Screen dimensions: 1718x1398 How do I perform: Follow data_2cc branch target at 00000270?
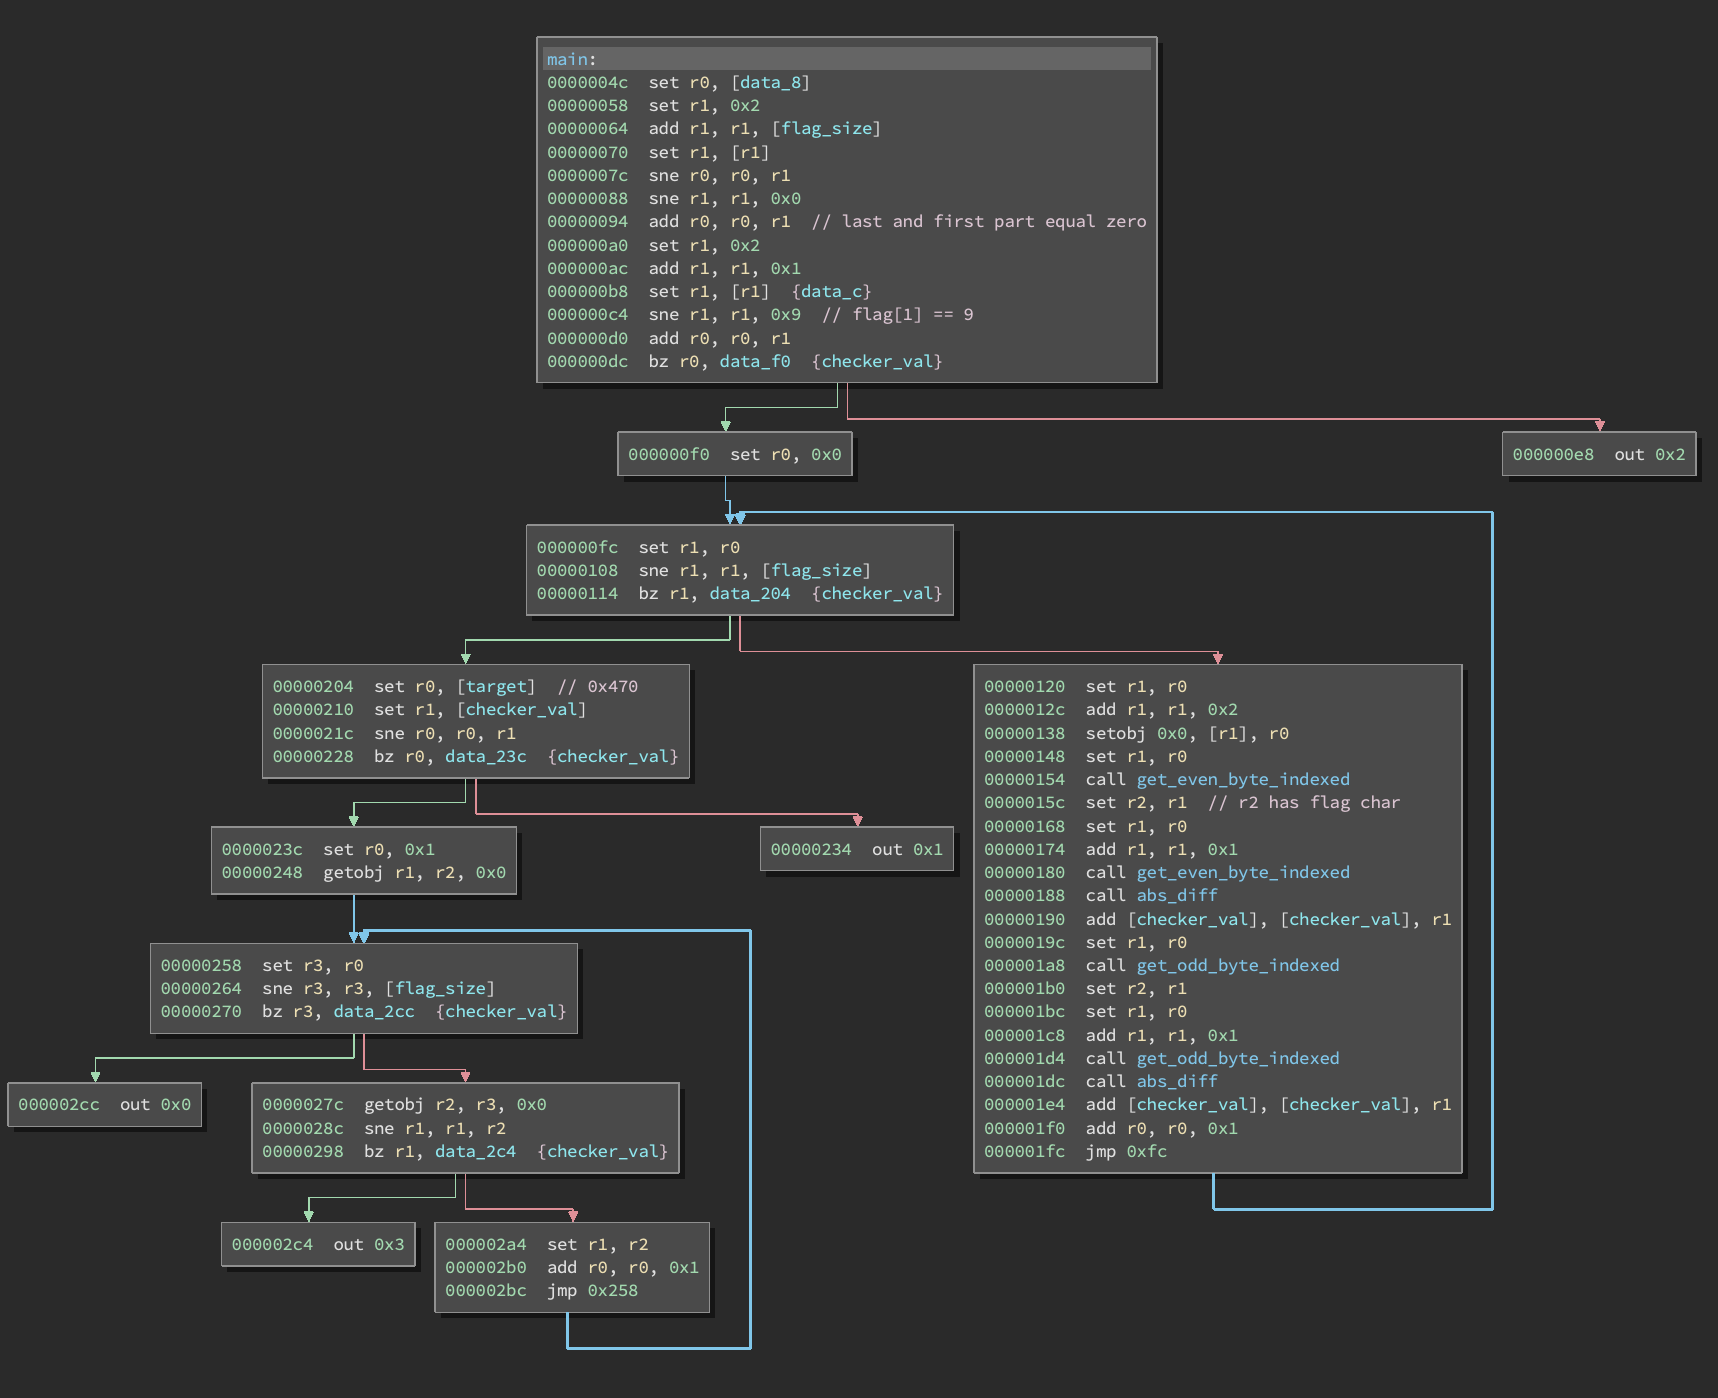[373, 1011]
